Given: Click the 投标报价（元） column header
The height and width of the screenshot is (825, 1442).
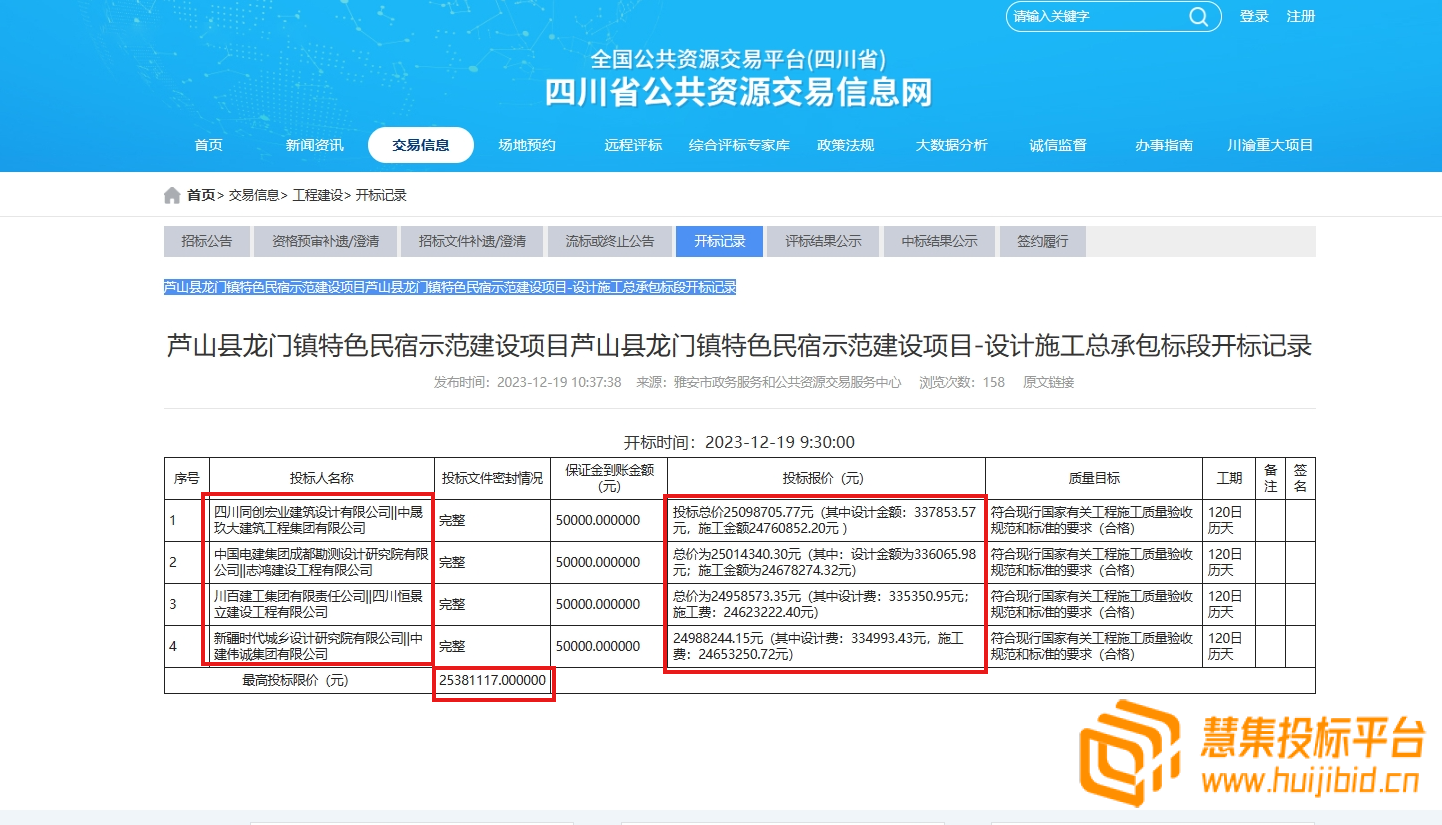Looking at the screenshot, I should 826,478.
